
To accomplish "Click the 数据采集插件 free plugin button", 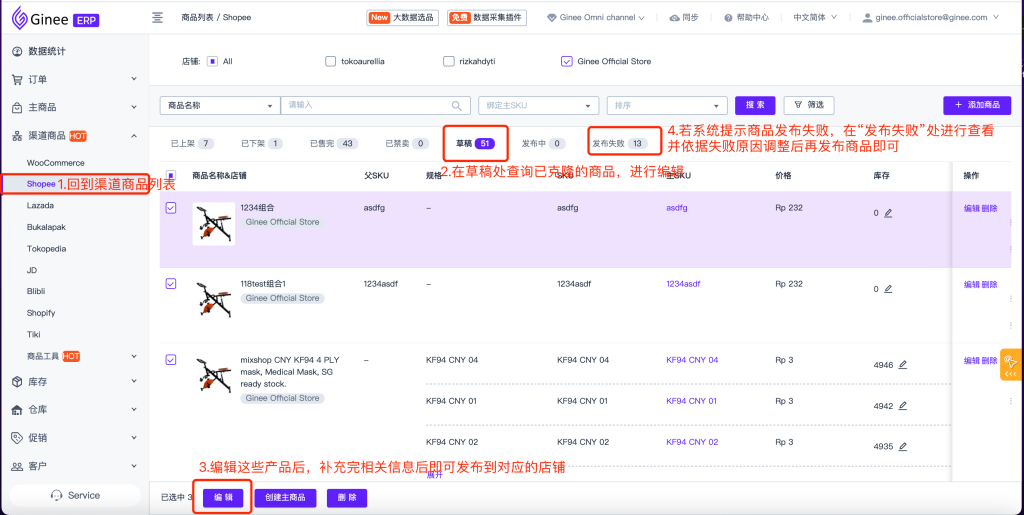I will [x=487, y=18].
